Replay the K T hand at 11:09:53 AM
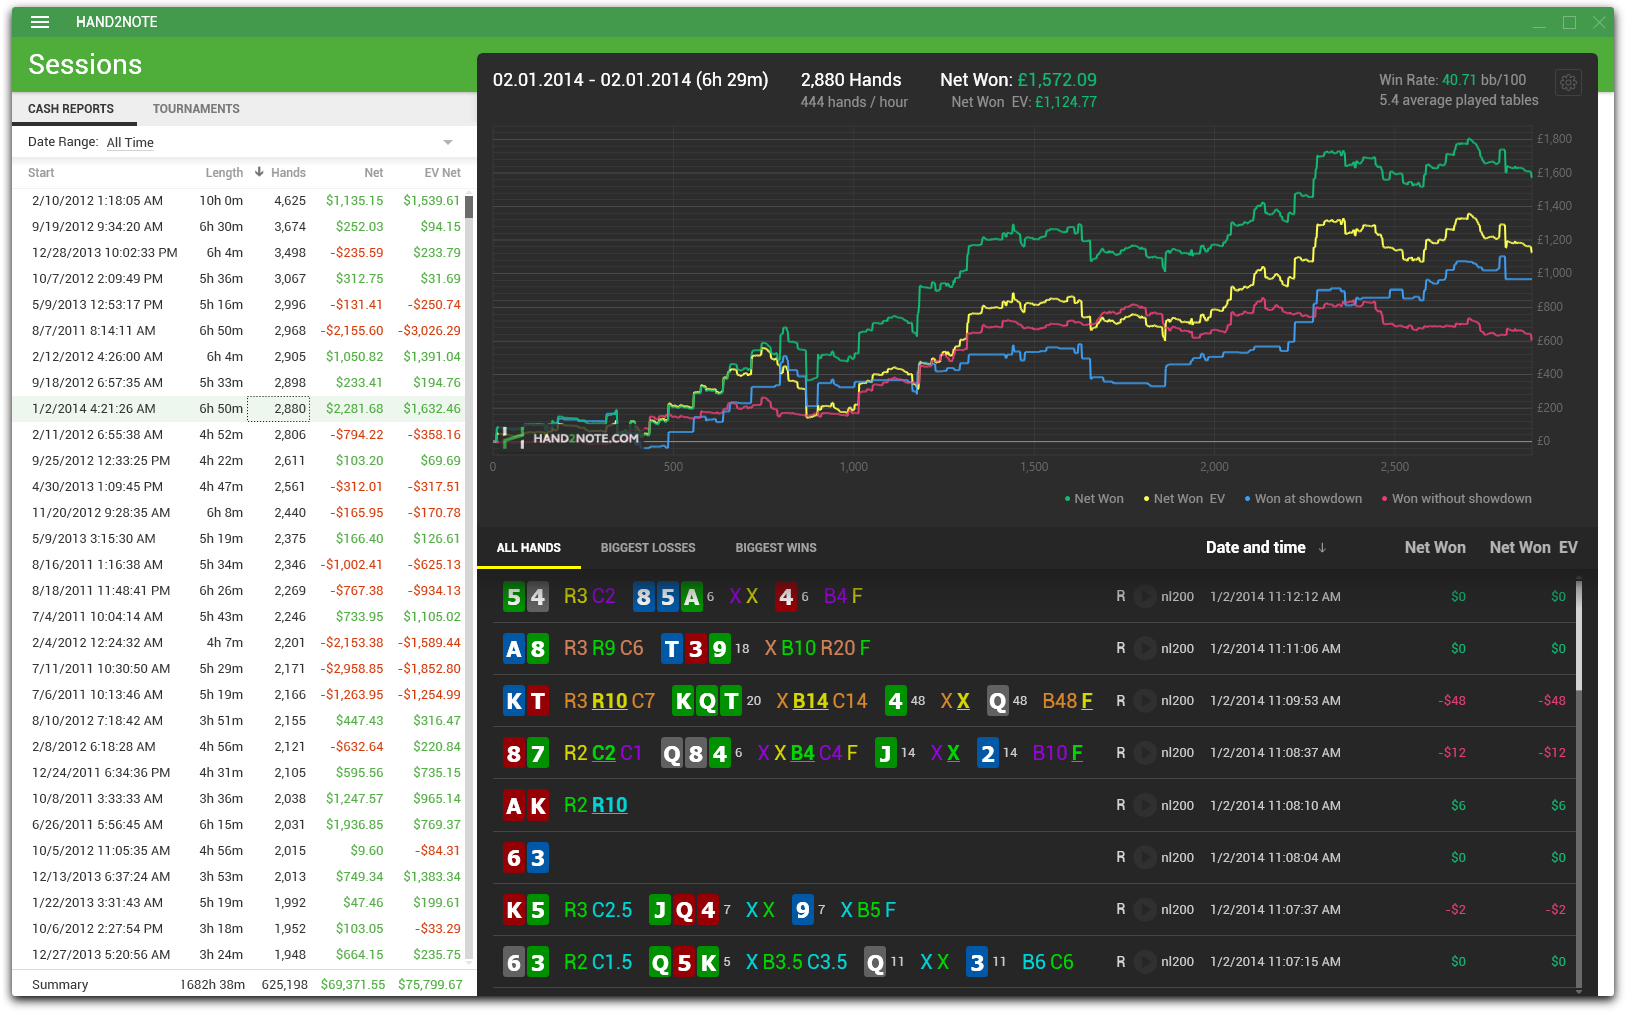This screenshot has height=1011, width=1628. pyautogui.click(x=1145, y=701)
